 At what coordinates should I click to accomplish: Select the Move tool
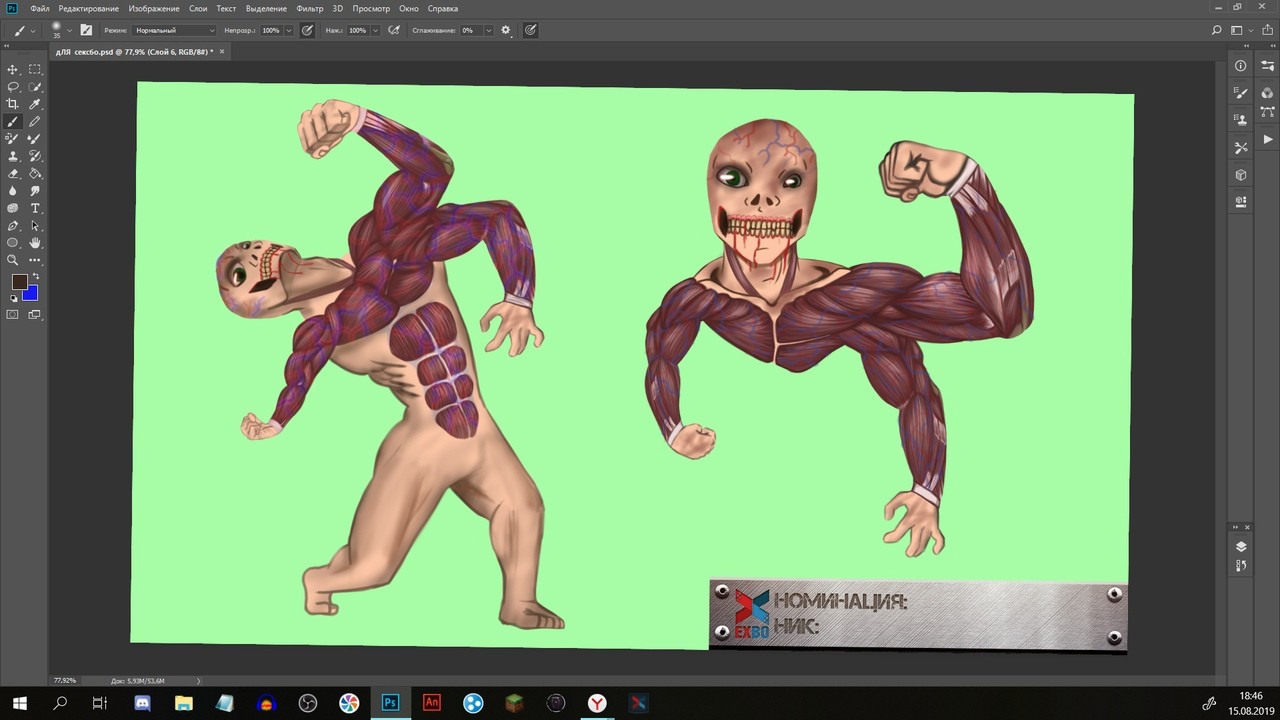pyautogui.click(x=13, y=70)
